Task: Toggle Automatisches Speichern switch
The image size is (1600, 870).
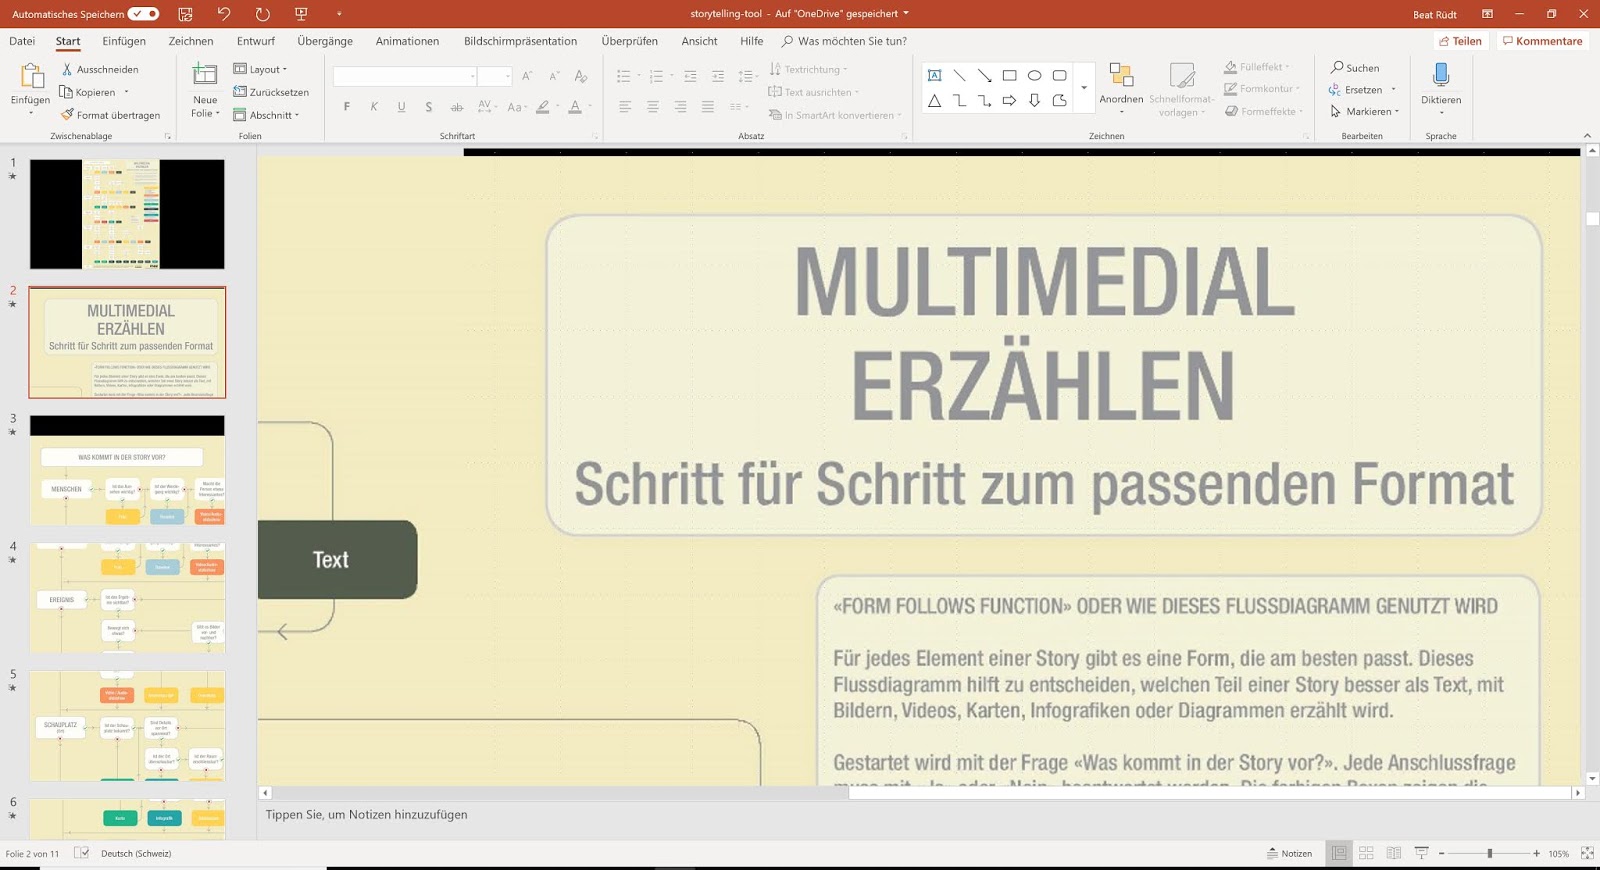Action: pyautogui.click(x=143, y=14)
